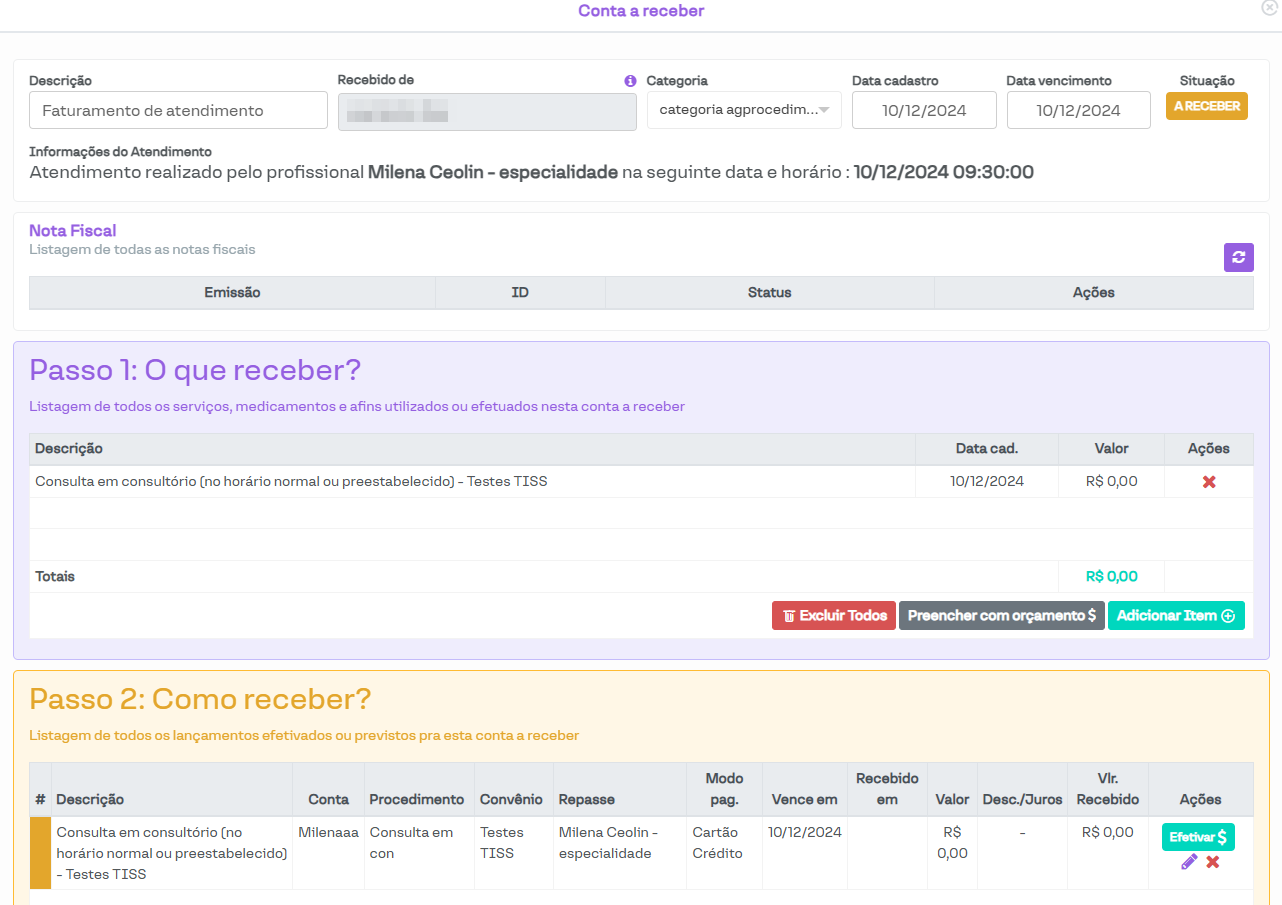This screenshot has height=905, width=1282.
Task: Click the Recebido de field
Action: click(487, 111)
